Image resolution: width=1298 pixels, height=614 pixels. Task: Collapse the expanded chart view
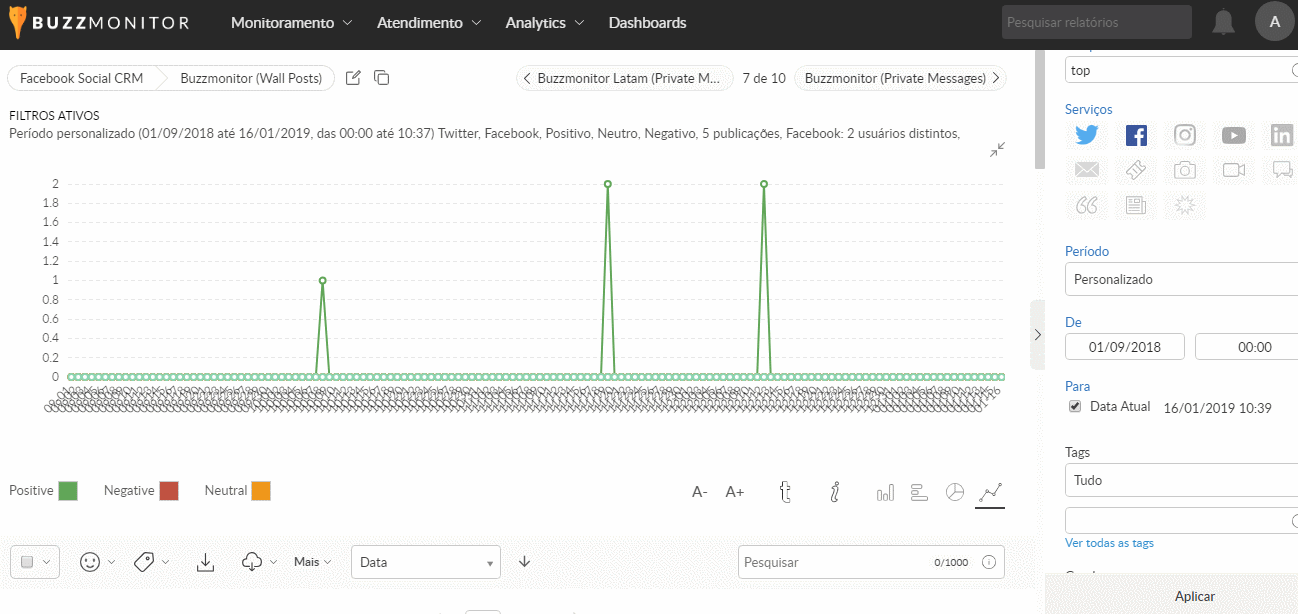997,149
